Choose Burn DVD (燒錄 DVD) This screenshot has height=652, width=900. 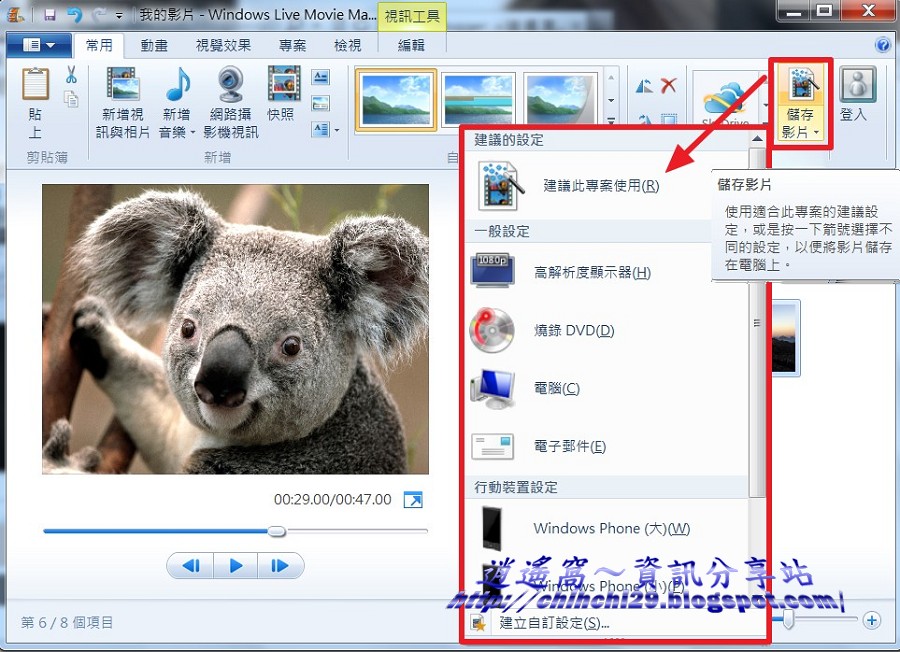(606, 330)
